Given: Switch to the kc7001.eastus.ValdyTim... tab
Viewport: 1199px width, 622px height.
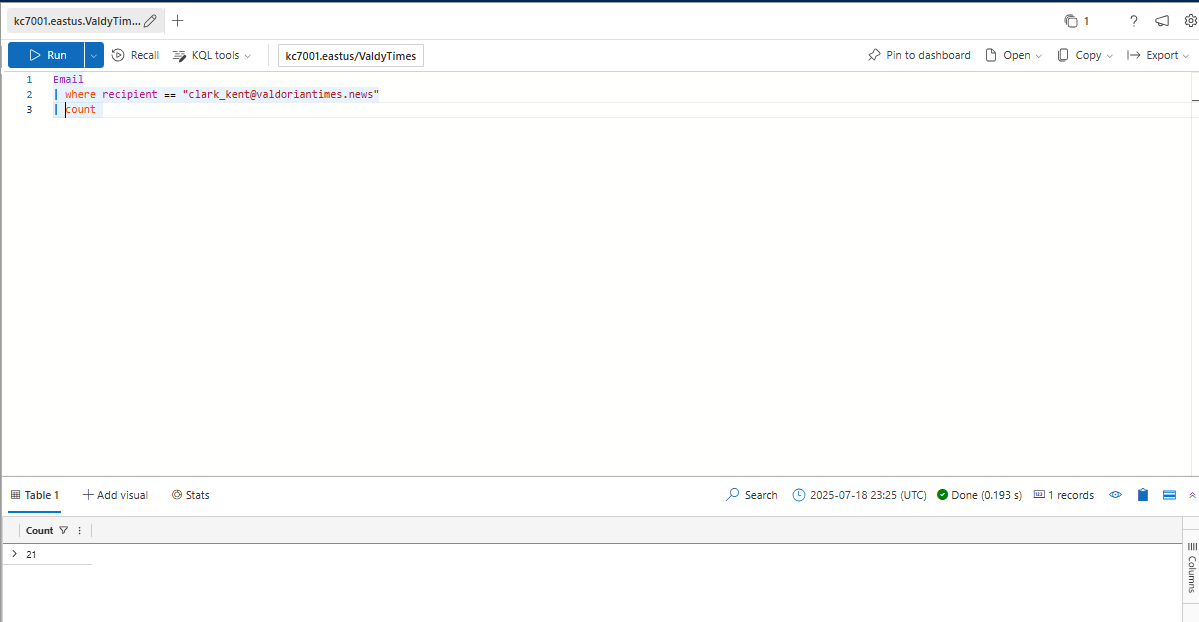Looking at the screenshot, I should [76, 21].
